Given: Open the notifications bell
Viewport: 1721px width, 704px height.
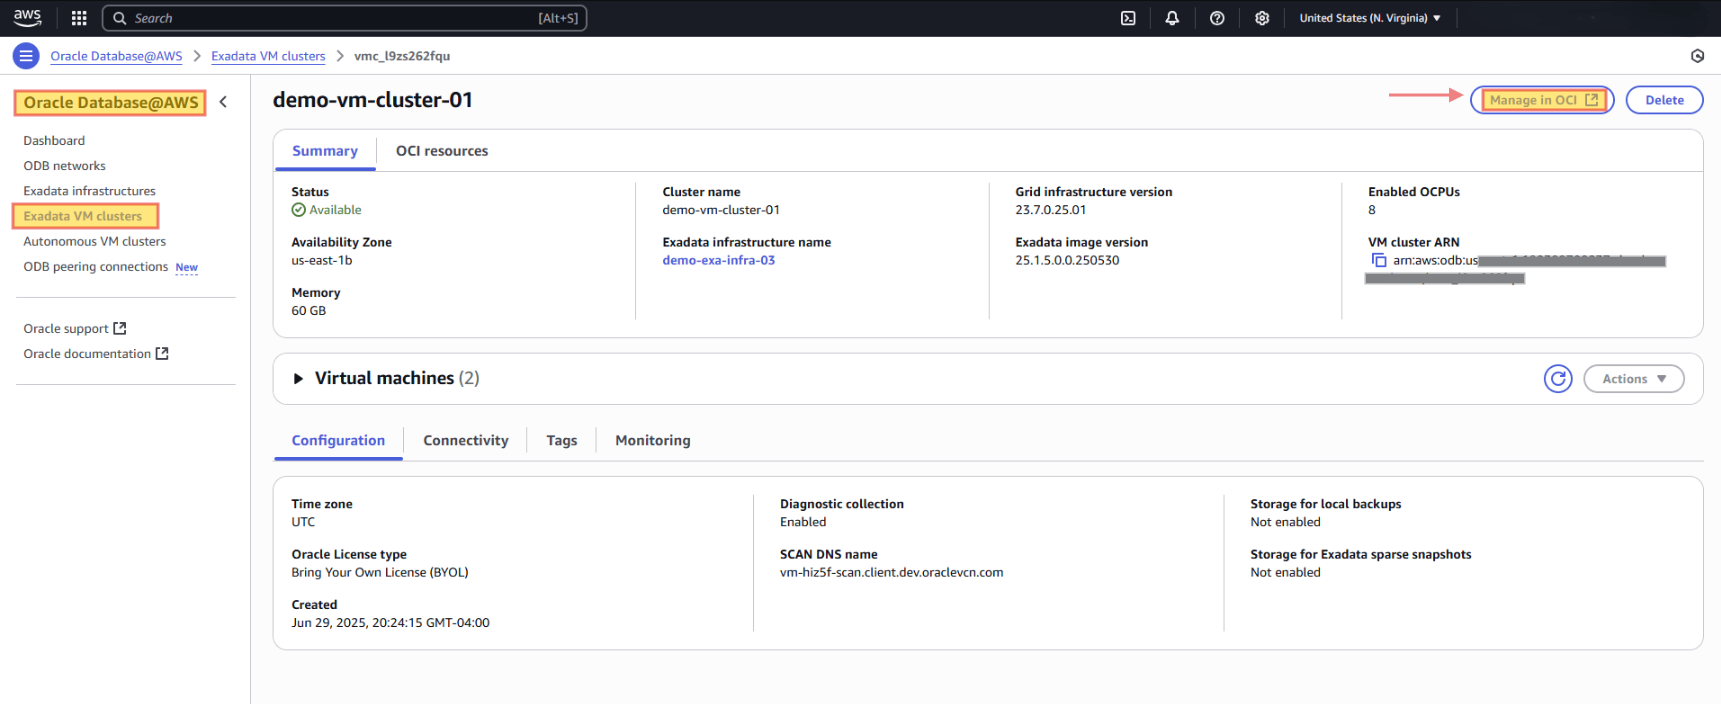Looking at the screenshot, I should (1172, 18).
